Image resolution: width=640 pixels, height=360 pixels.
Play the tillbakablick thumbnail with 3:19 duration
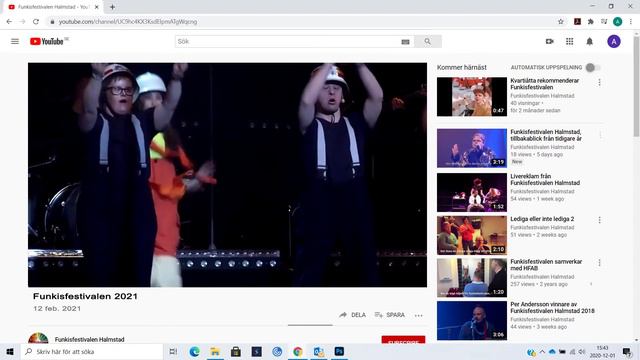point(472,148)
